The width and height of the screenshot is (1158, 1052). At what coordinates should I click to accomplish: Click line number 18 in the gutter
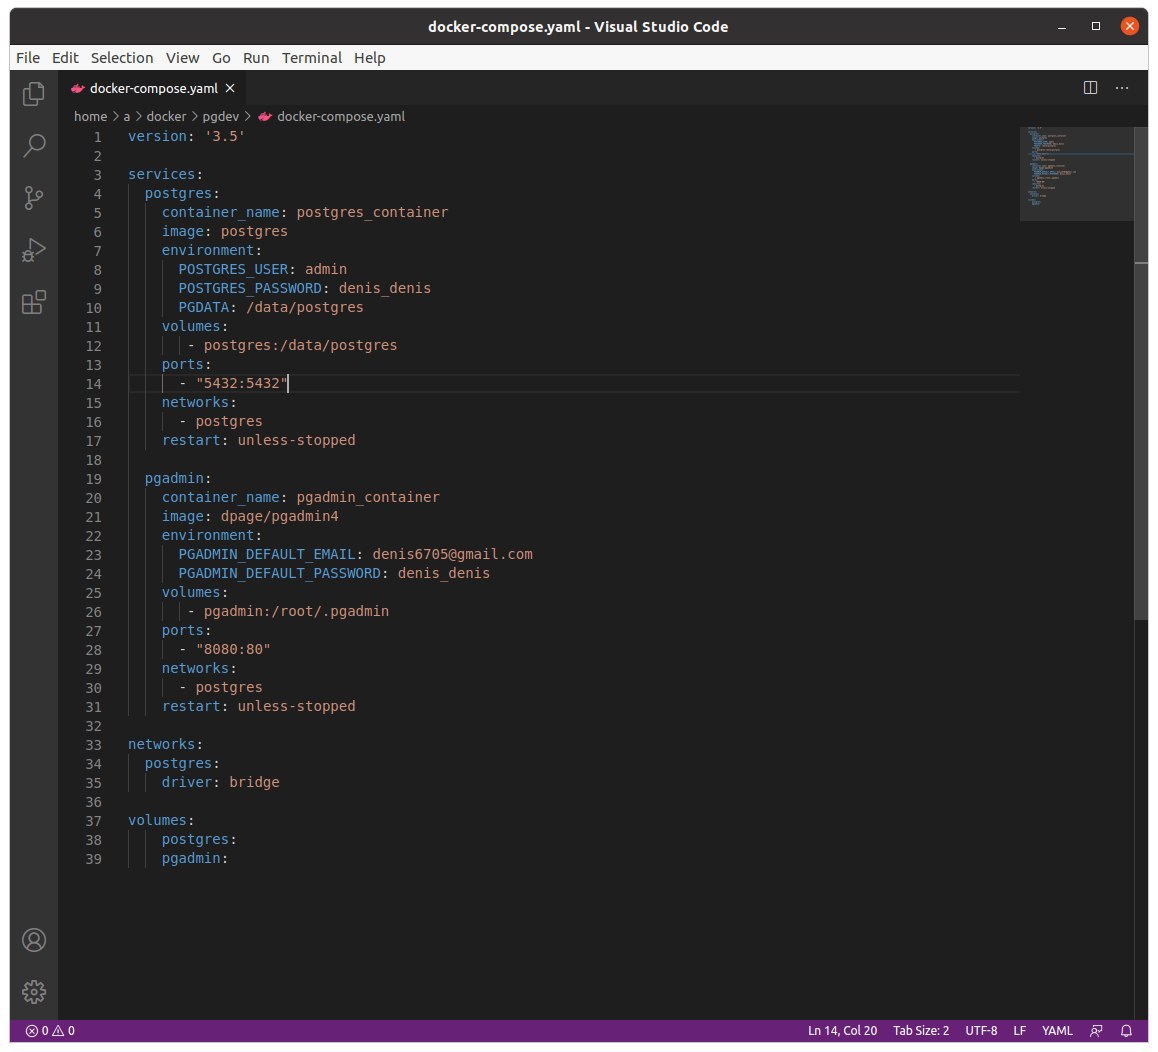pyautogui.click(x=93, y=460)
